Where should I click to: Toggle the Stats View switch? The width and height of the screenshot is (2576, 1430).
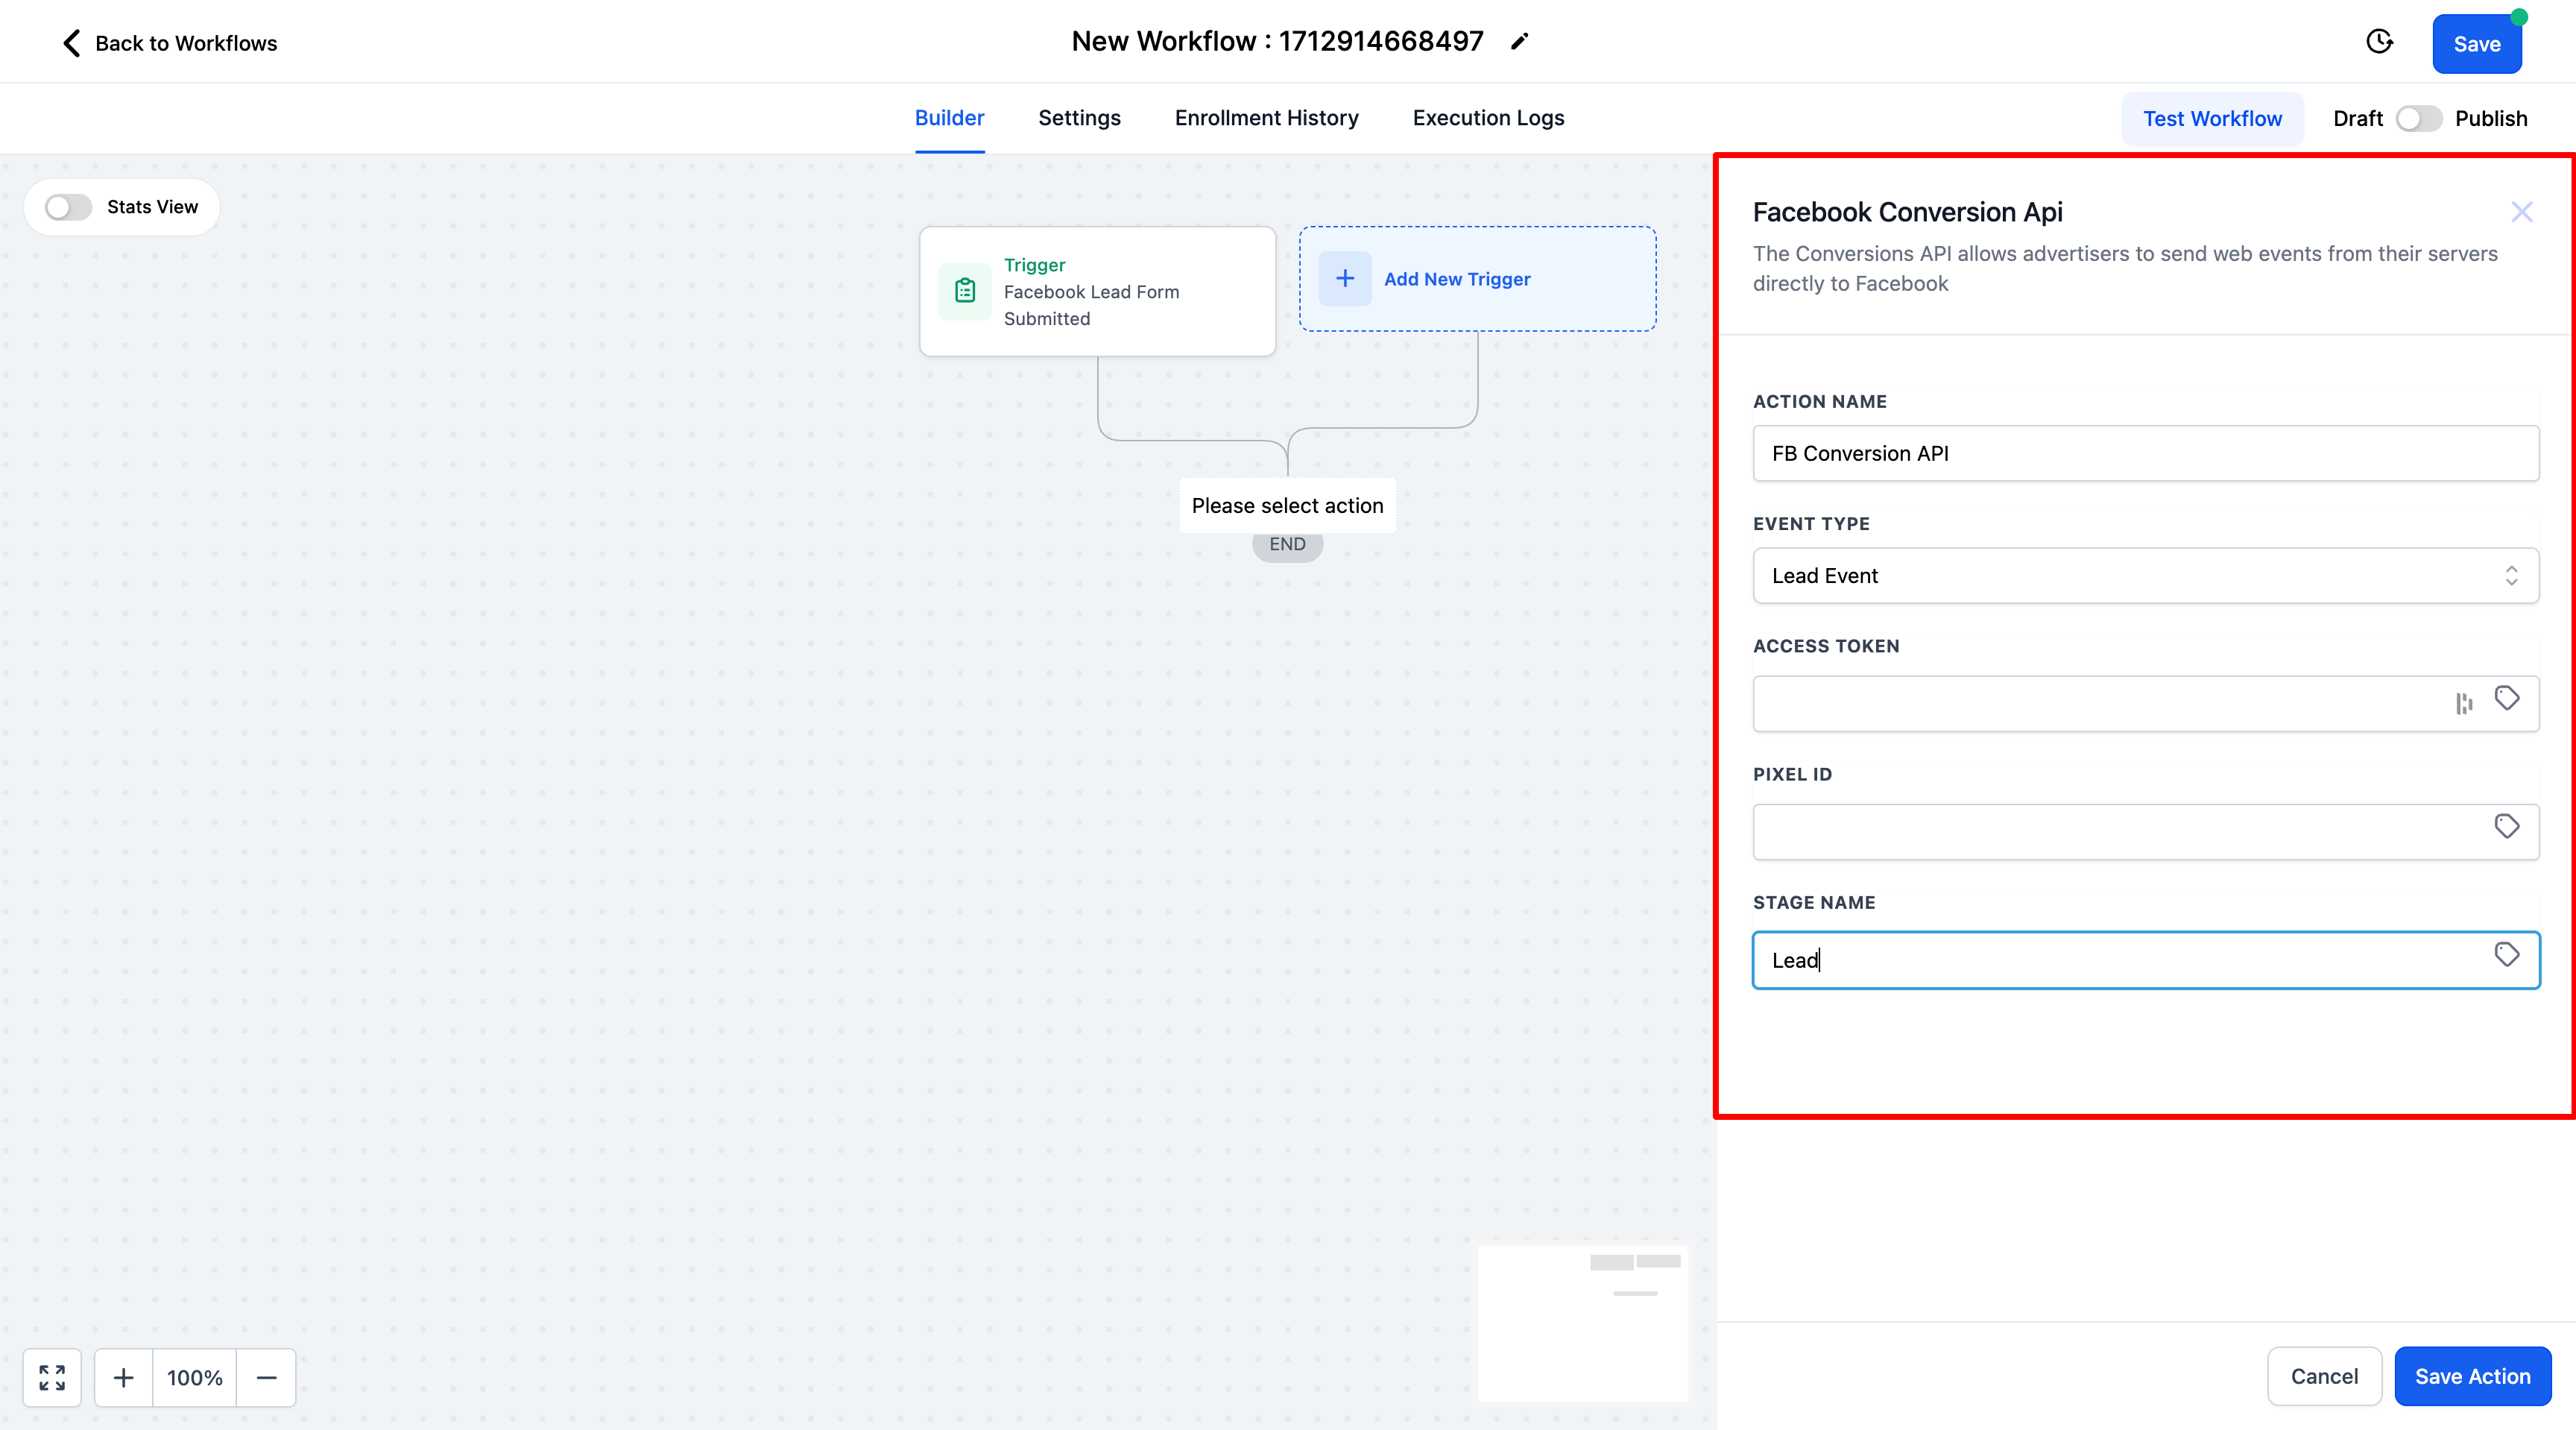coord(69,207)
